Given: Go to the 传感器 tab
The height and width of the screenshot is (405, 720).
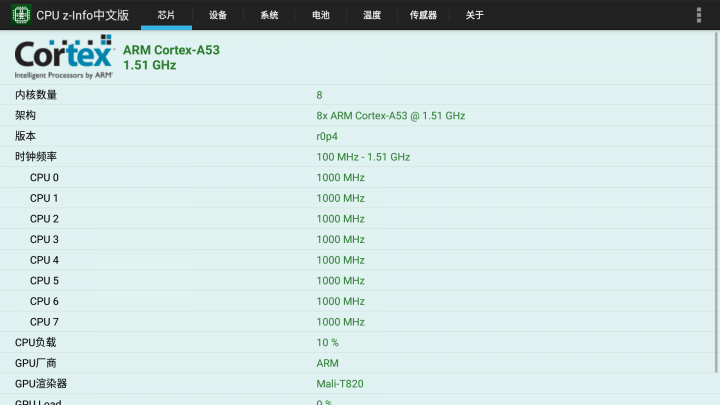Looking at the screenshot, I should 423,15.
